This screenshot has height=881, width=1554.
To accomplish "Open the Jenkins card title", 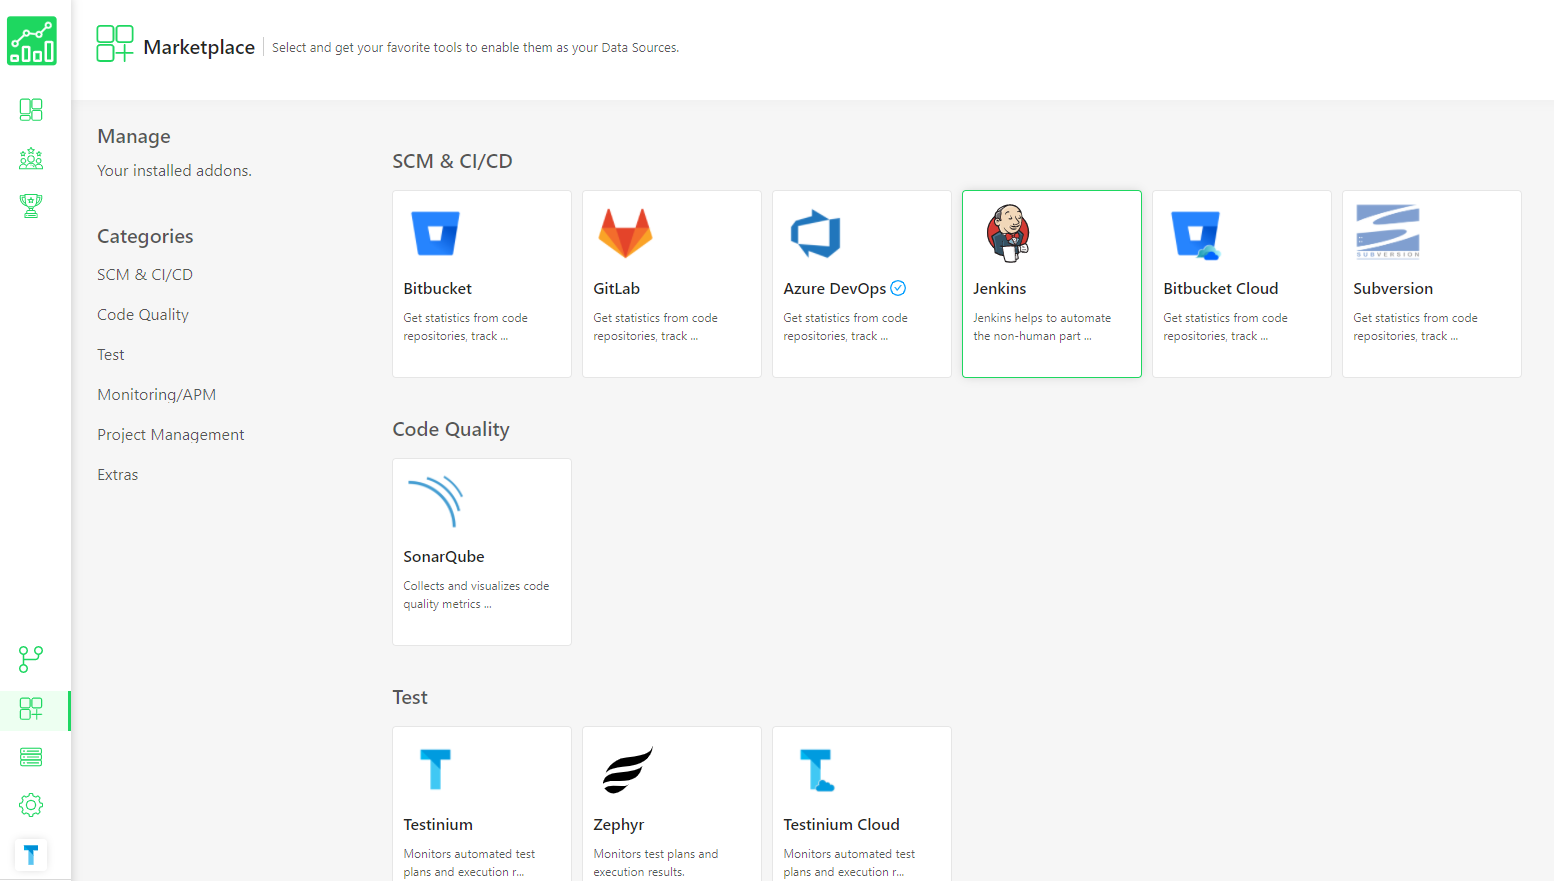I will (x=1000, y=288).
